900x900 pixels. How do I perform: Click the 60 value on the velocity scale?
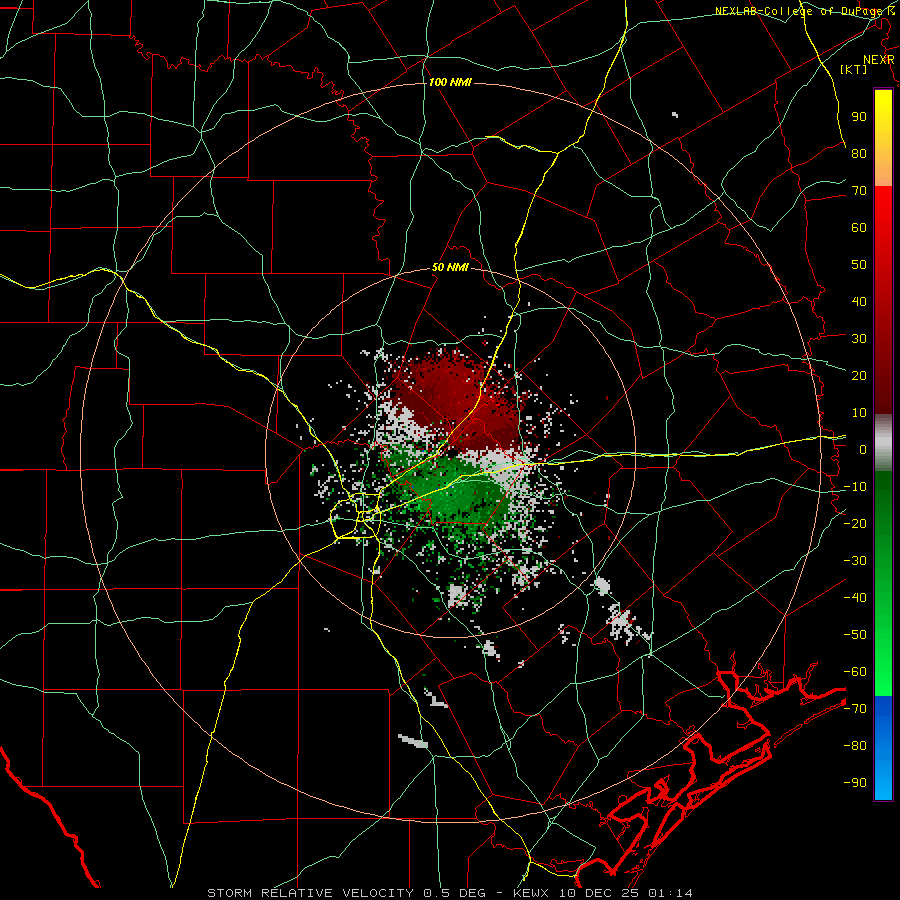coord(859,227)
